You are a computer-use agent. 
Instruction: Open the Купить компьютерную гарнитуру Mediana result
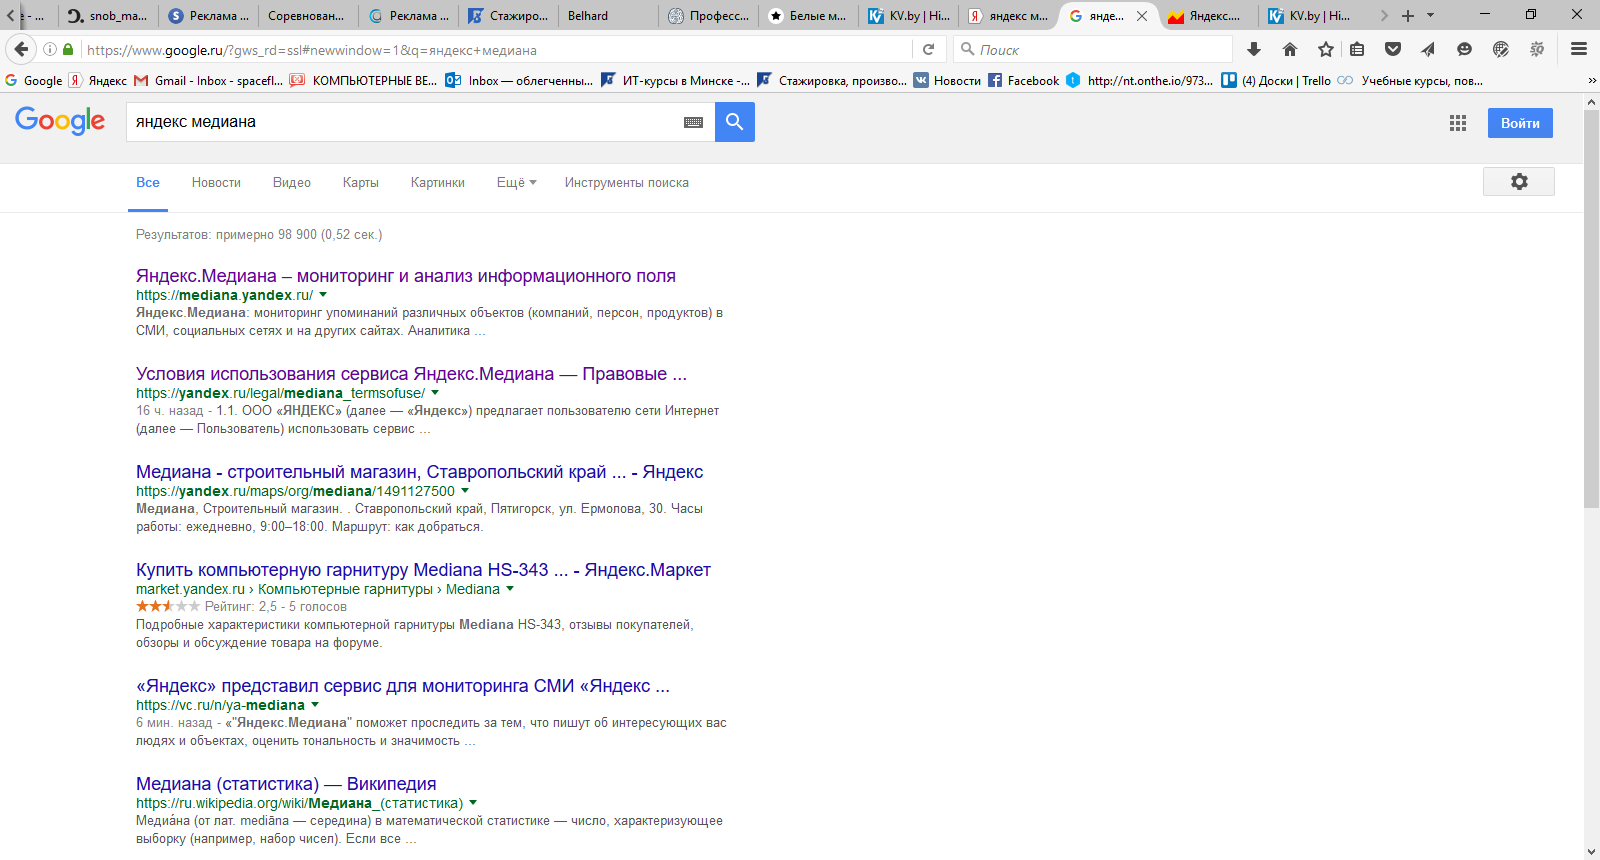423,570
